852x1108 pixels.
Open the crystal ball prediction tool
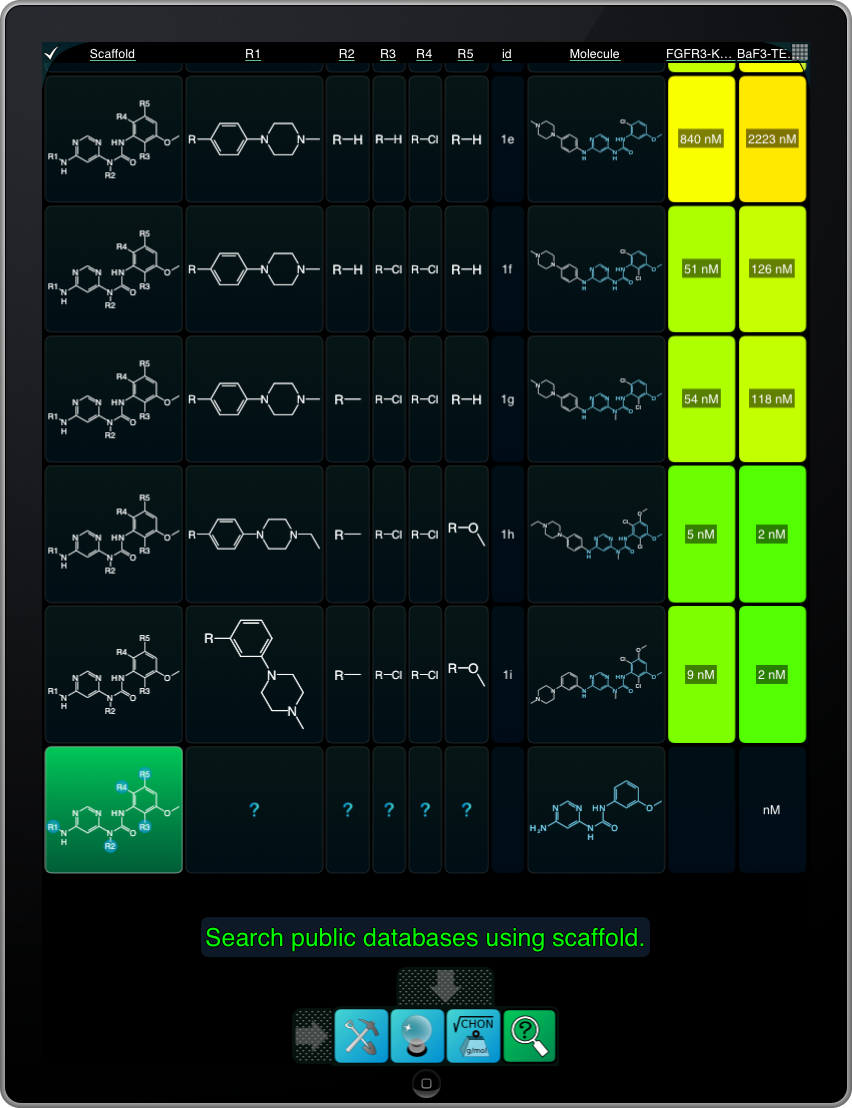pyautogui.click(x=417, y=1036)
